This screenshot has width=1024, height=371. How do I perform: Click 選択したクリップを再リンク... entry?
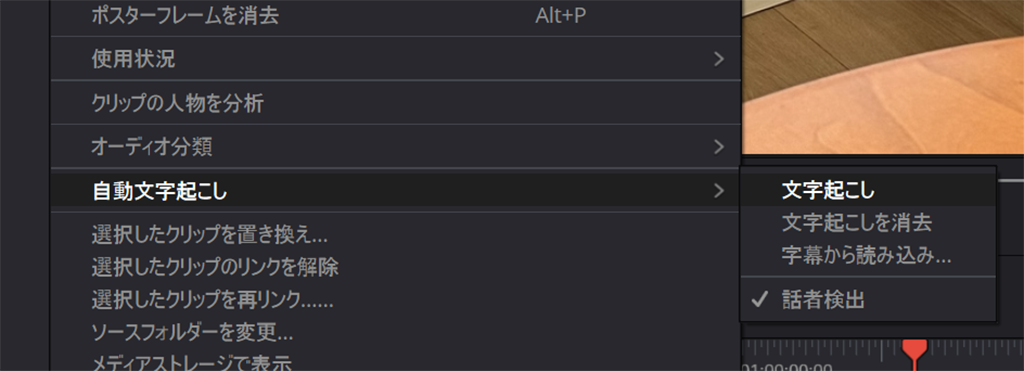coord(396,300)
